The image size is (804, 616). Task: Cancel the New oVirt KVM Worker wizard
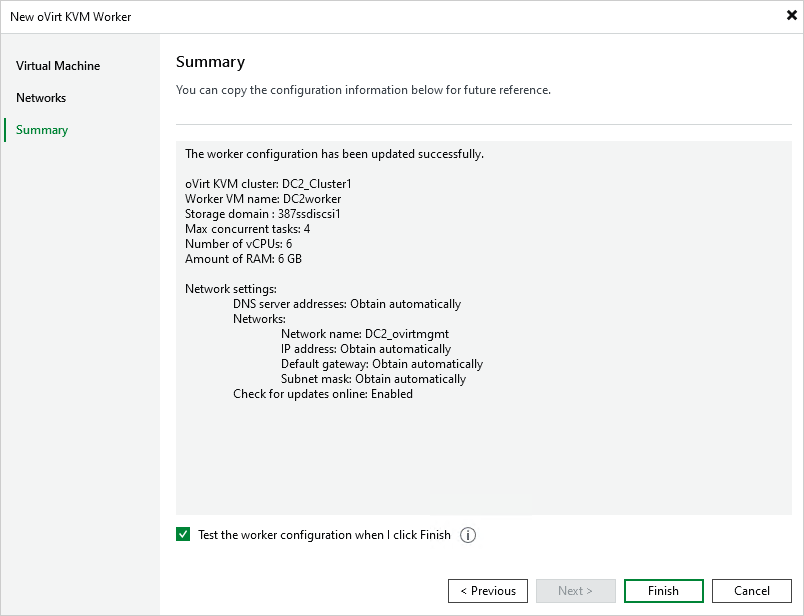(751, 590)
